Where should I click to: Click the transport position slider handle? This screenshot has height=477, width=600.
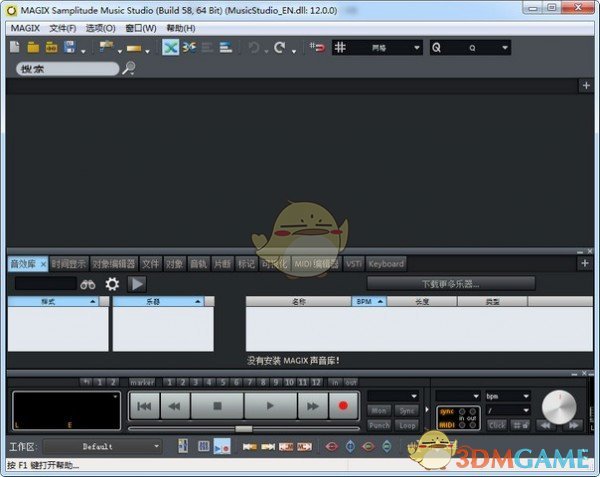pyautogui.click(x=244, y=429)
